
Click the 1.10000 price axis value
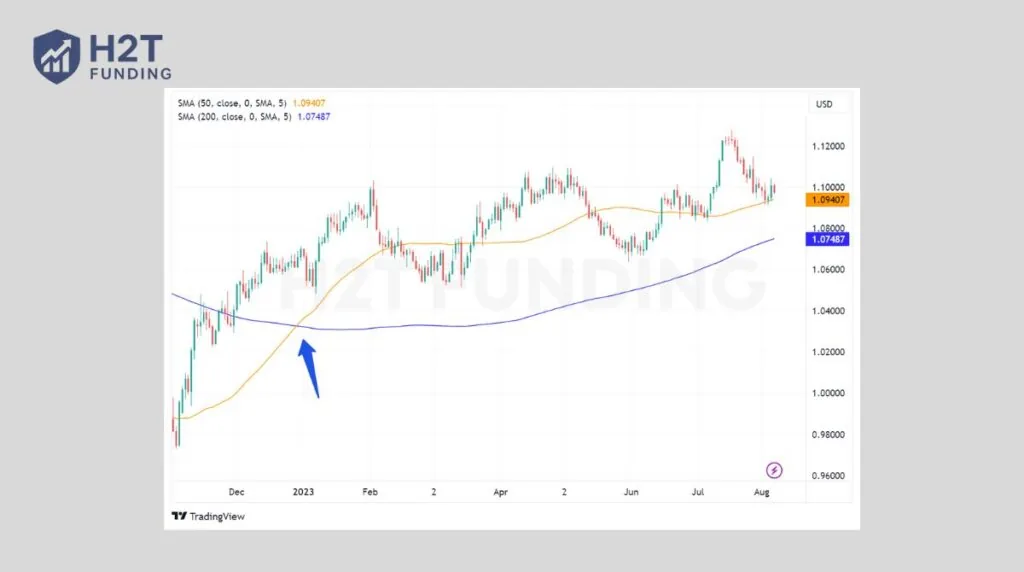point(828,187)
